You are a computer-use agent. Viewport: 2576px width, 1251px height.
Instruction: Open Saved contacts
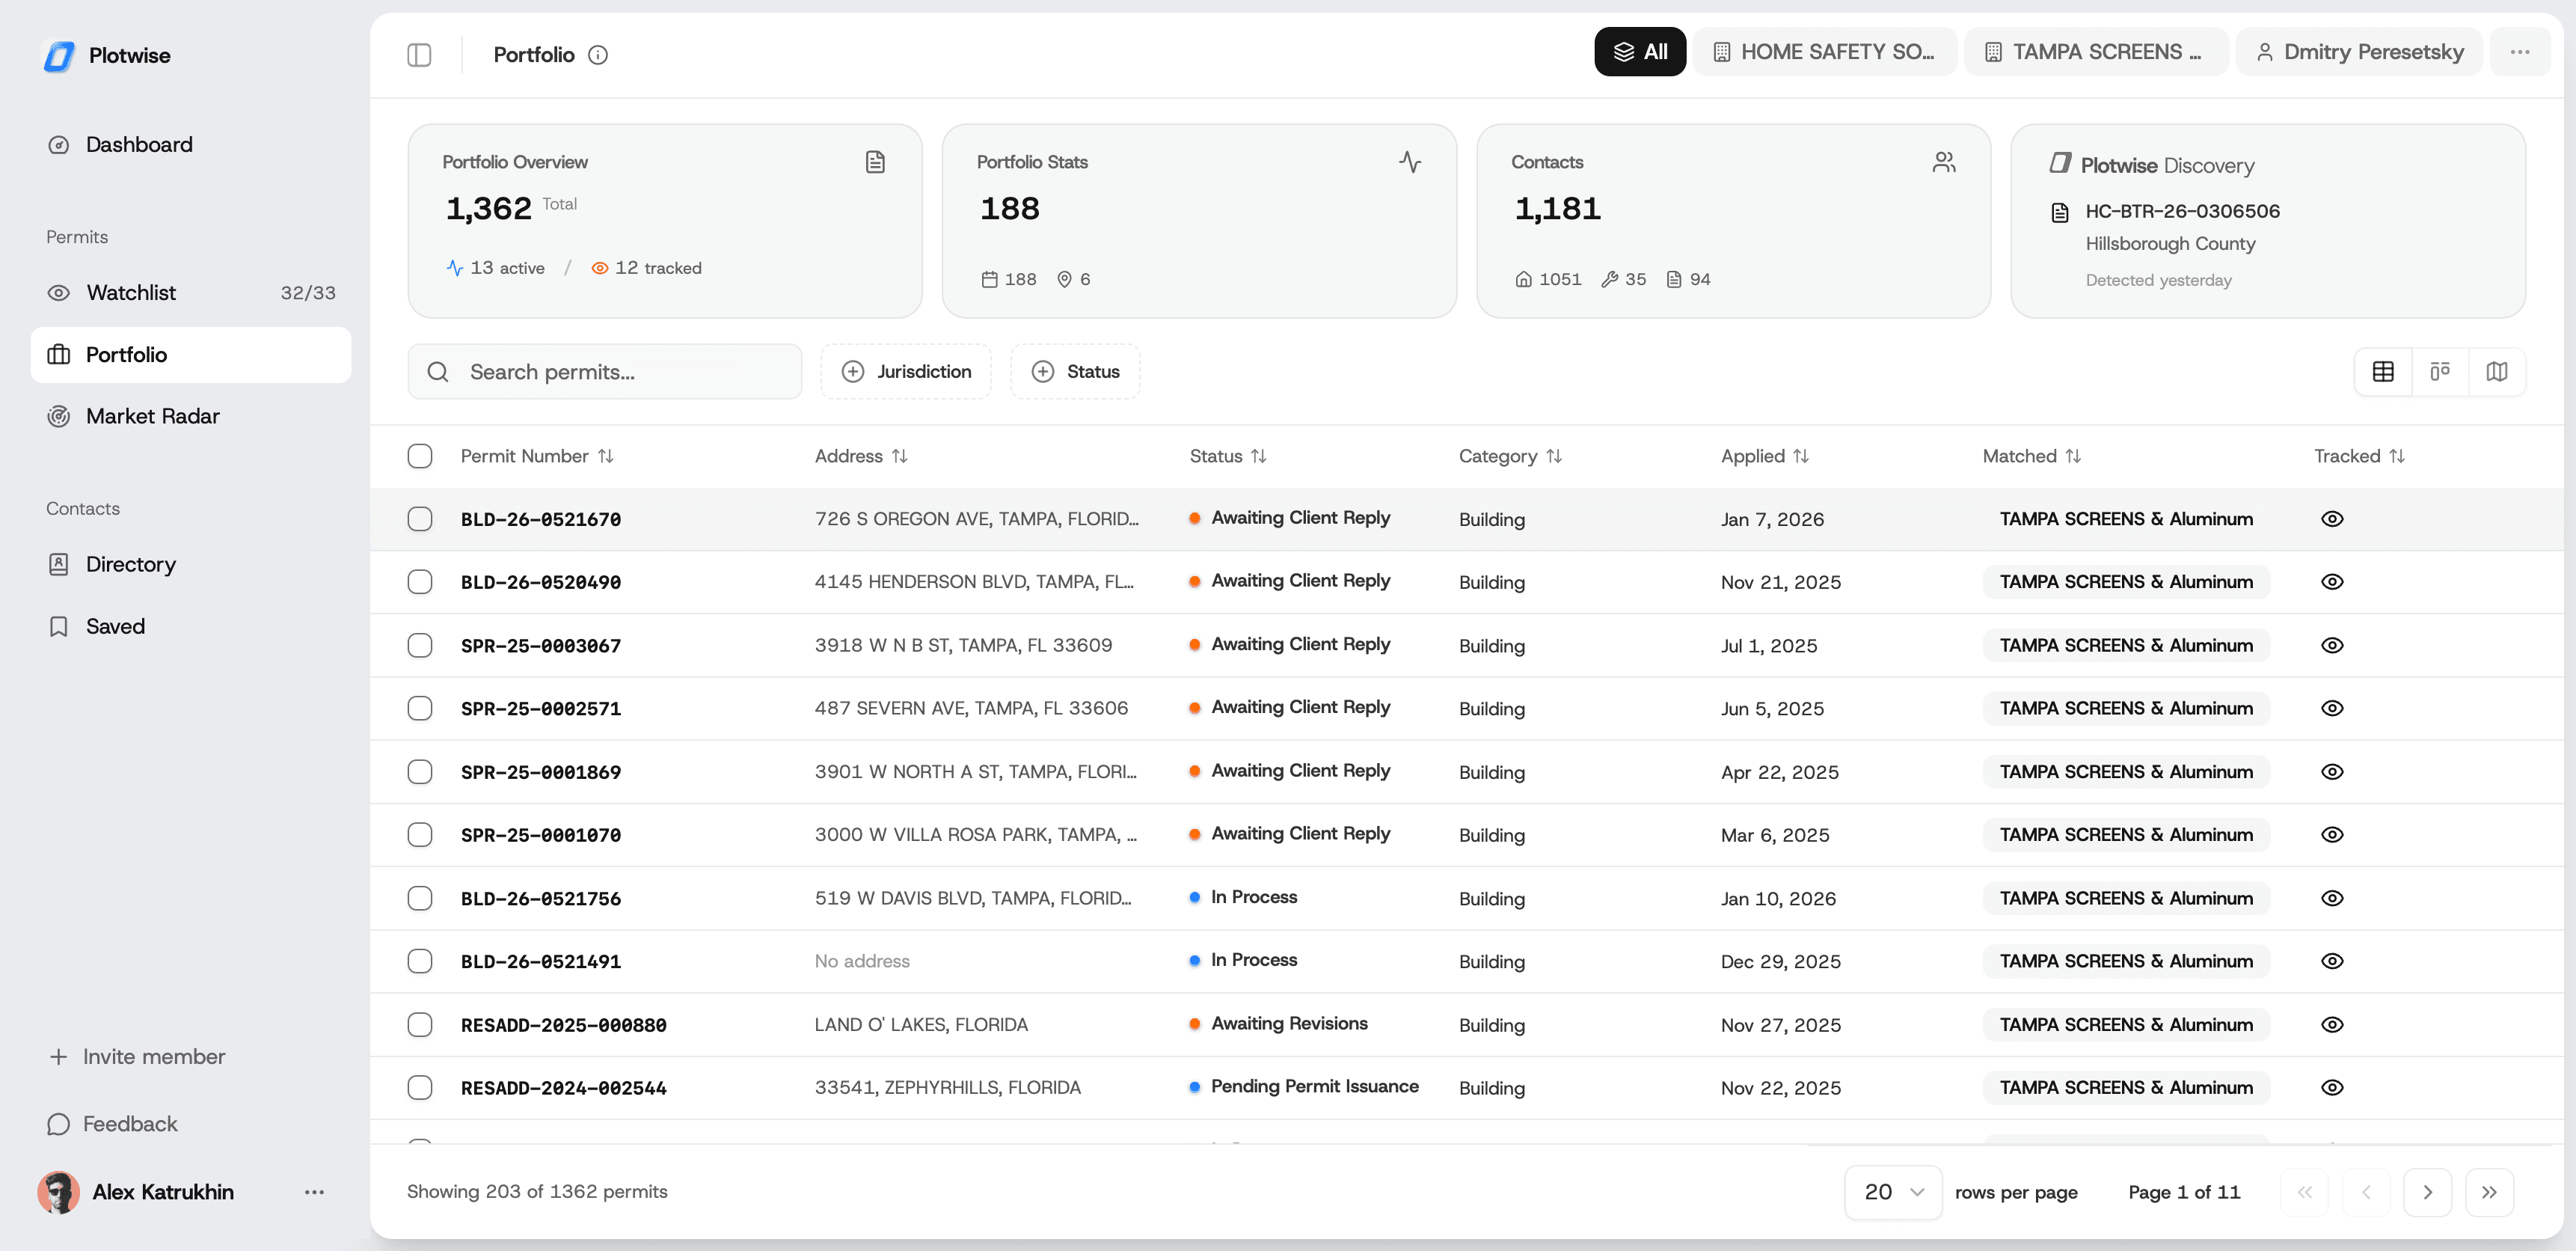pos(116,626)
